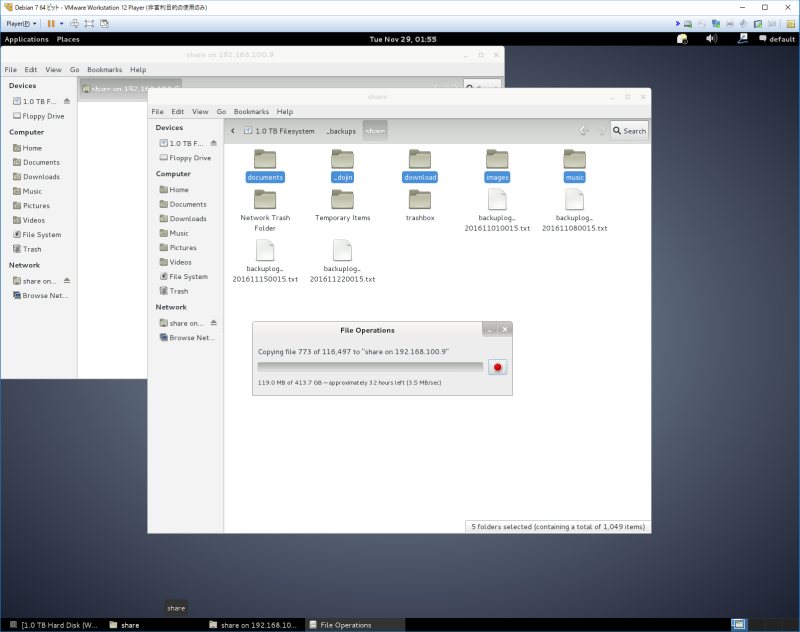Go up with path bar left chevron

pyautogui.click(x=233, y=131)
